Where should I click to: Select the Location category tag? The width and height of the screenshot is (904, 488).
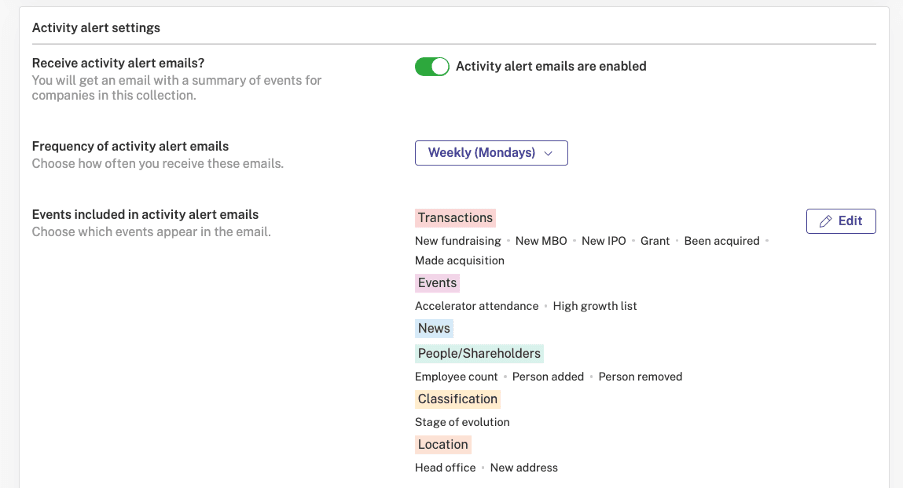(x=443, y=445)
